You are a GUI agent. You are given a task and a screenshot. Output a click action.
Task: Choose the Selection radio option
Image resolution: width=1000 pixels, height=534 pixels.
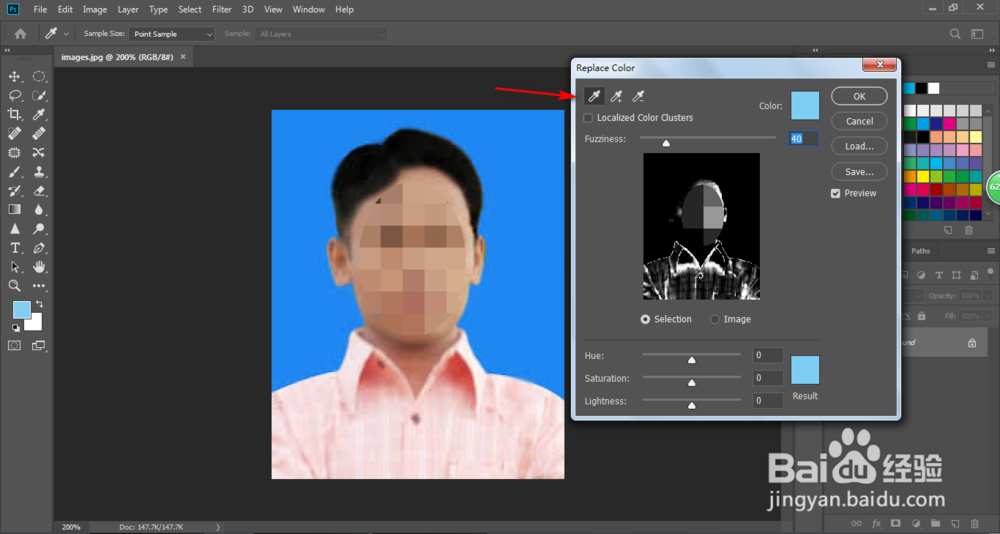(x=645, y=319)
